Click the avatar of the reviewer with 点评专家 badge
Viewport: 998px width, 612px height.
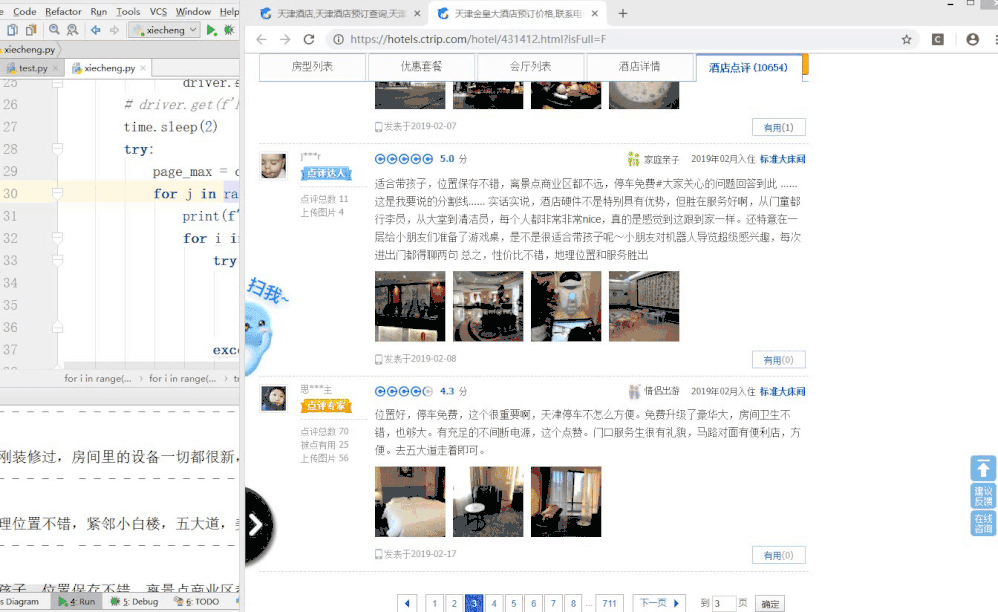(x=274, y=398)
